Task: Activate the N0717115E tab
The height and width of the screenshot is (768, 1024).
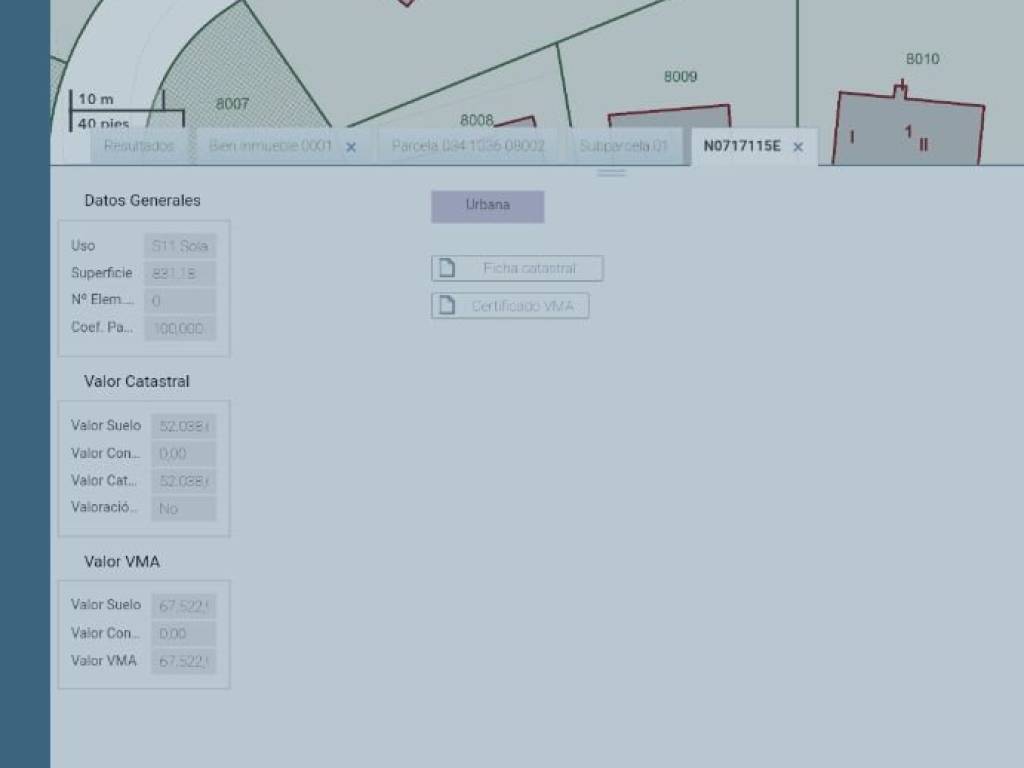Action: [x=742, y=146]
